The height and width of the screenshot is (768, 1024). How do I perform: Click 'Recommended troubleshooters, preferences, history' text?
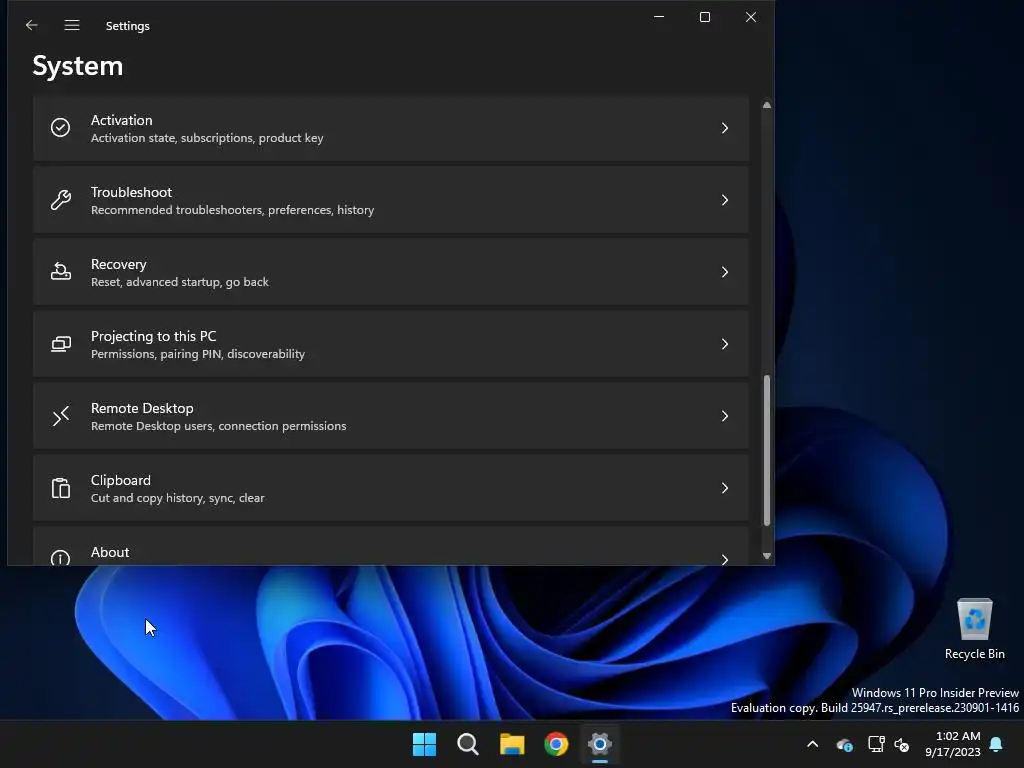pyautogui.click(x=232, y=210)
